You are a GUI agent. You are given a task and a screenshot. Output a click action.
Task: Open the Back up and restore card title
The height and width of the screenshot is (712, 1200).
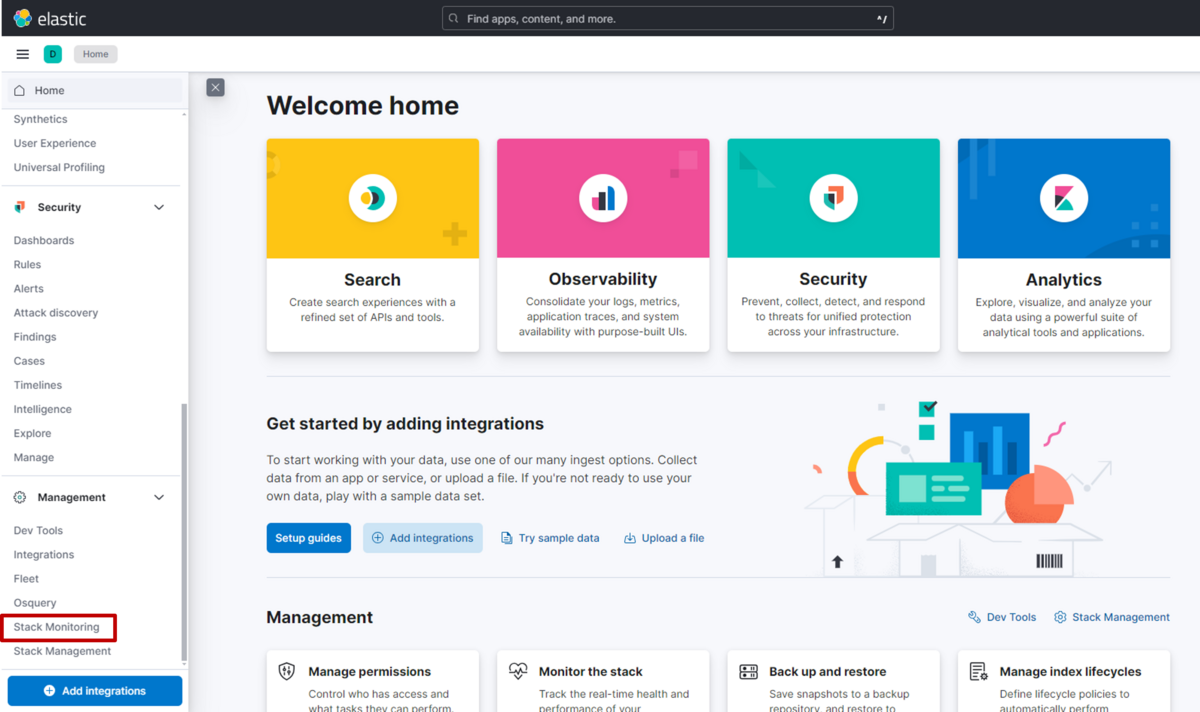coord(828,672)
